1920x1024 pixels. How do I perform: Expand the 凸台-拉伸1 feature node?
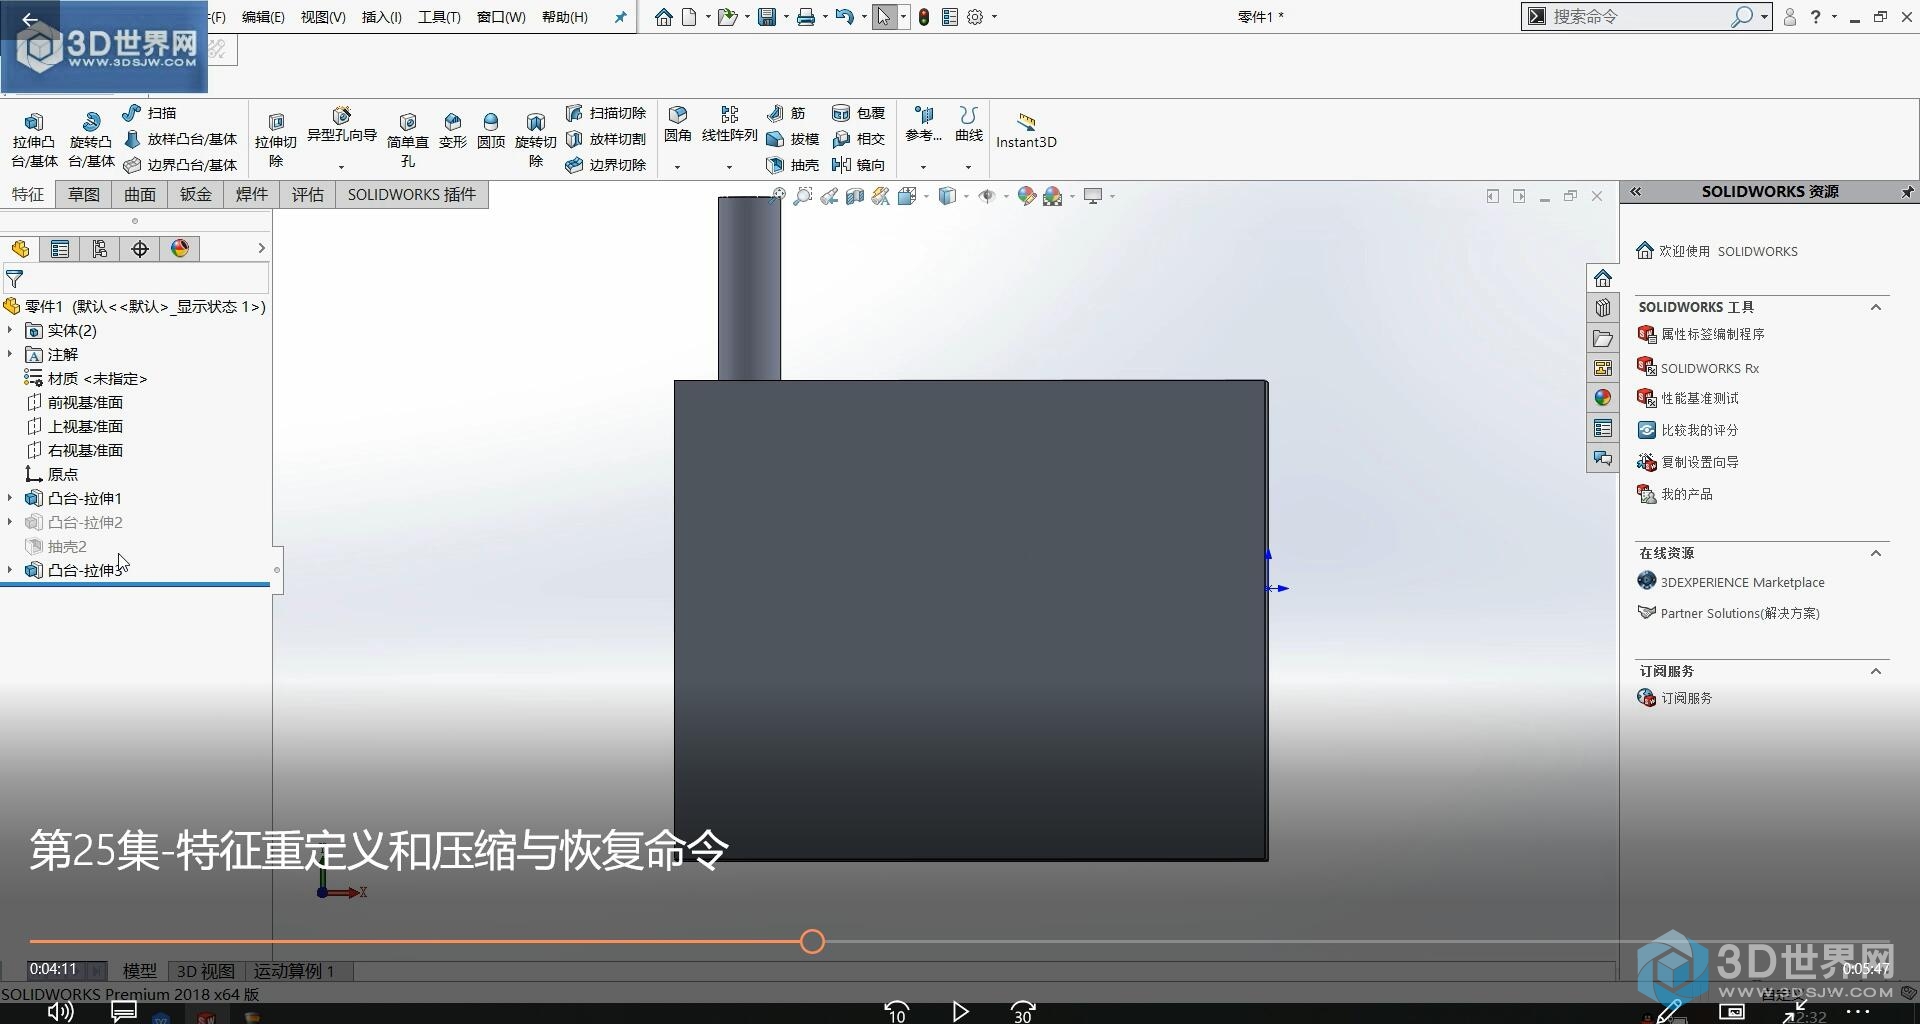coord(10,498)
